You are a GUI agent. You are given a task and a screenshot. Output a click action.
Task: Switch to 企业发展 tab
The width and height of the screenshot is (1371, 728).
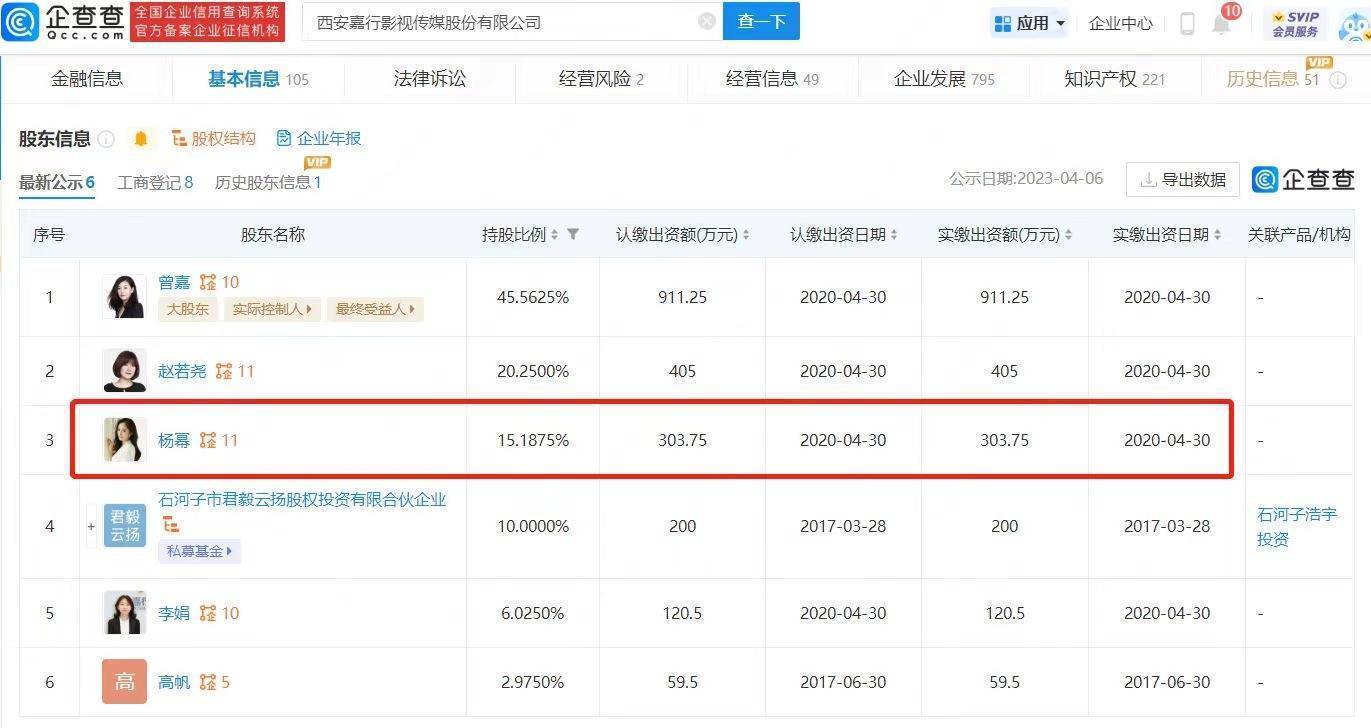click(x=944, y=79)
